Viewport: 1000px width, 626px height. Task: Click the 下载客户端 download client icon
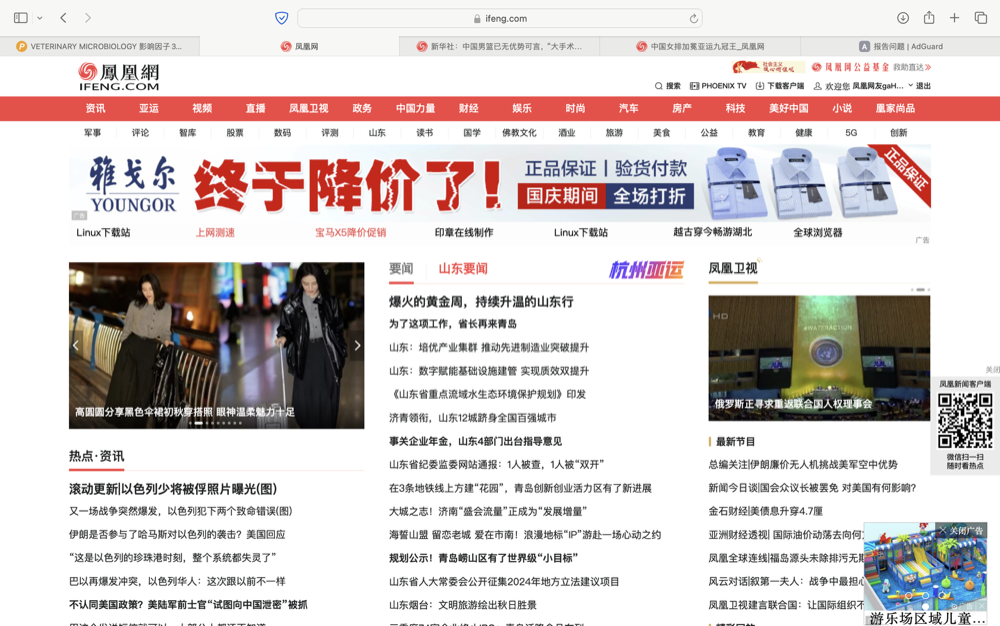coord(760,85)
